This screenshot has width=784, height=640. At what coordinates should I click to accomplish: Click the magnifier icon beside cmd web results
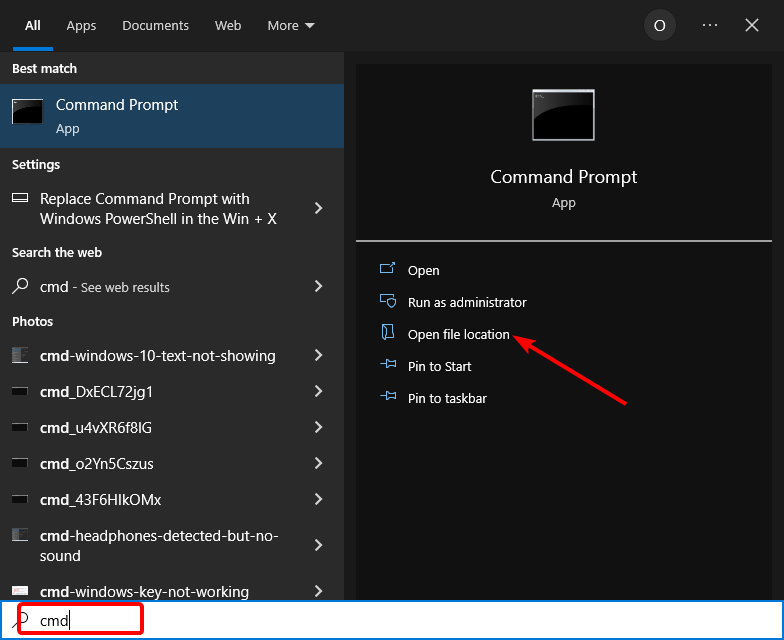coord(20,286)
